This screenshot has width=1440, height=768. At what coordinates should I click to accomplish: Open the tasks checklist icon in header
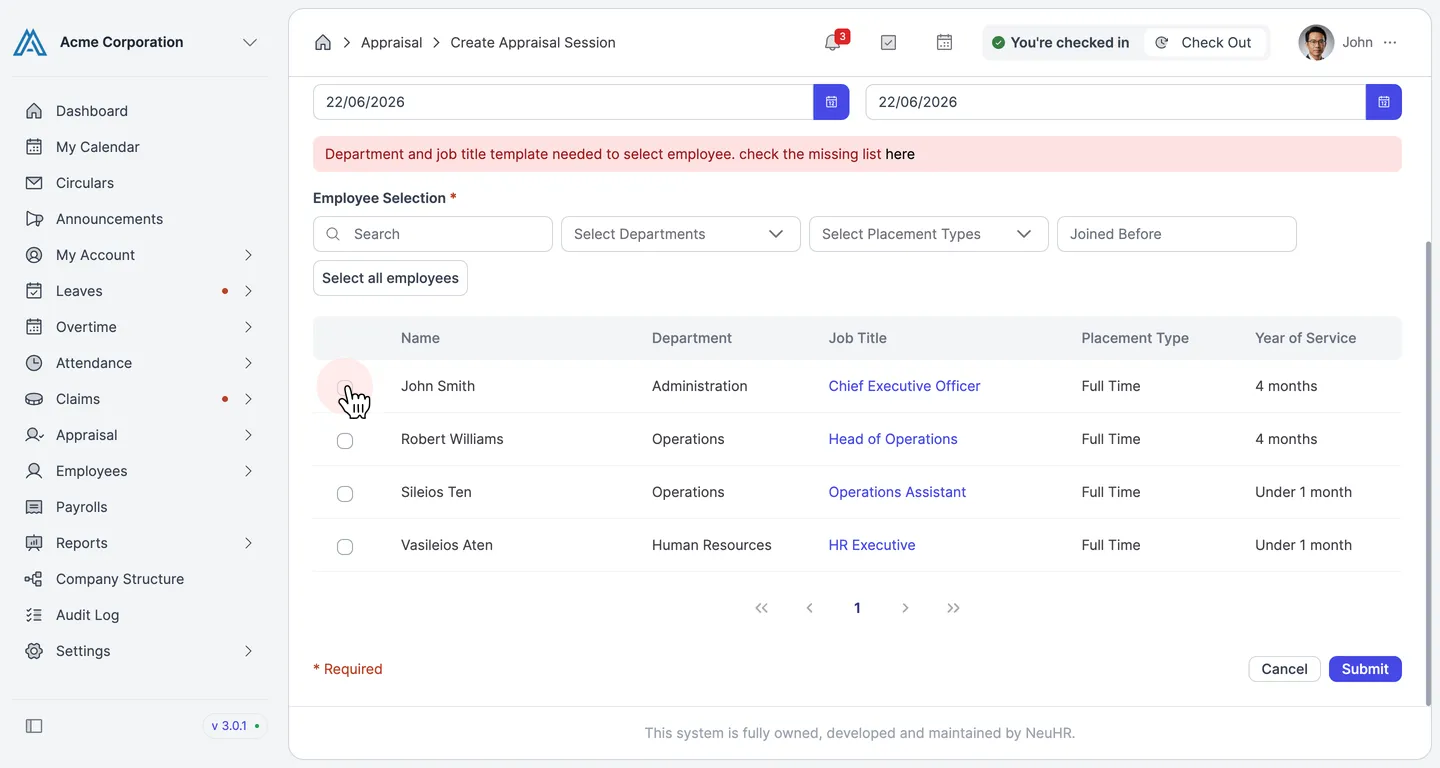pyautogui.click(x=888, y=42)
